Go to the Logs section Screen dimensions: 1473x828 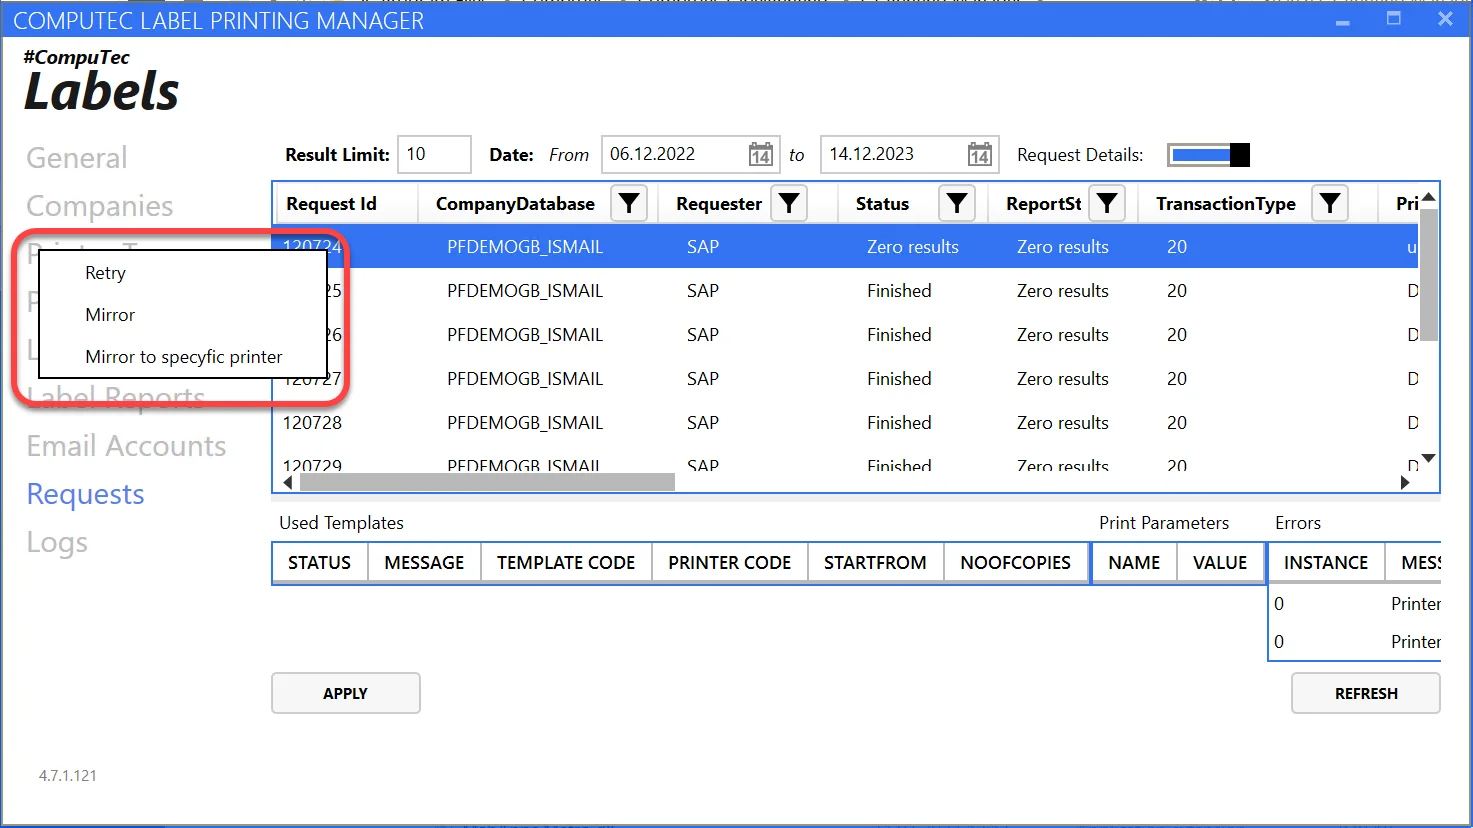[x=57, y=542]
